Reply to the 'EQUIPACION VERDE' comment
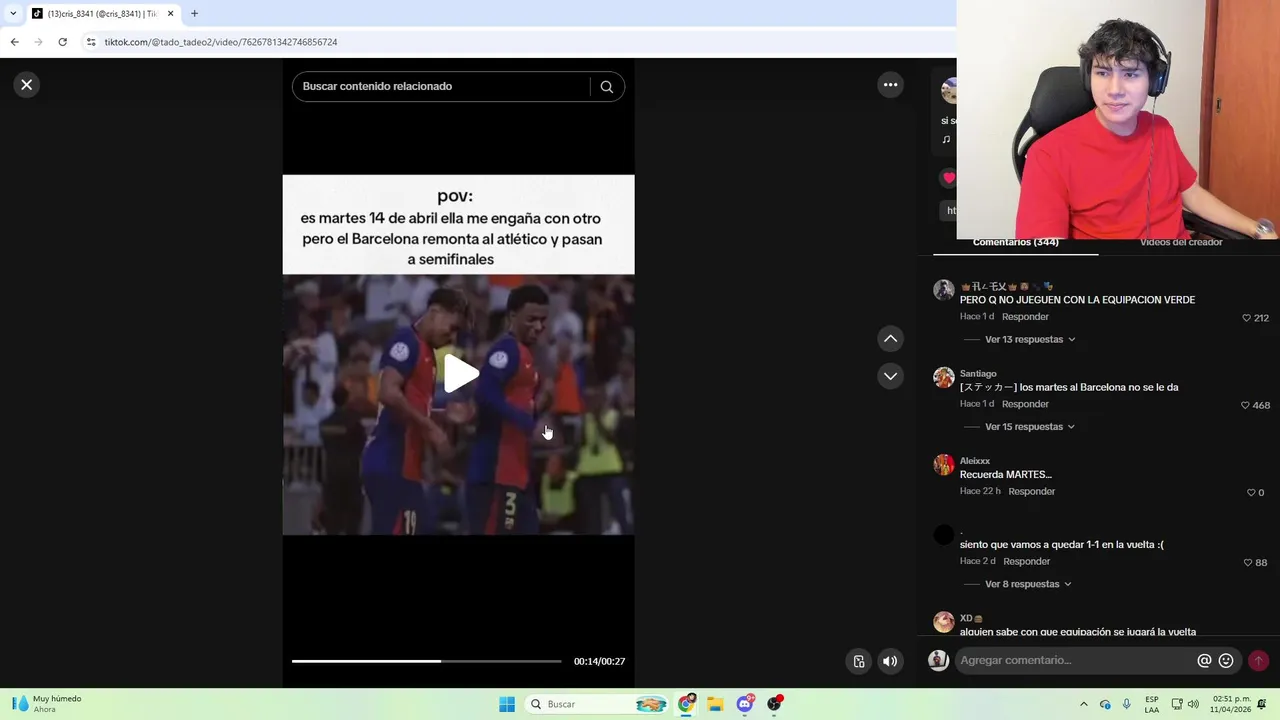Screen dimensions: 1280x720 point(1025,317)
